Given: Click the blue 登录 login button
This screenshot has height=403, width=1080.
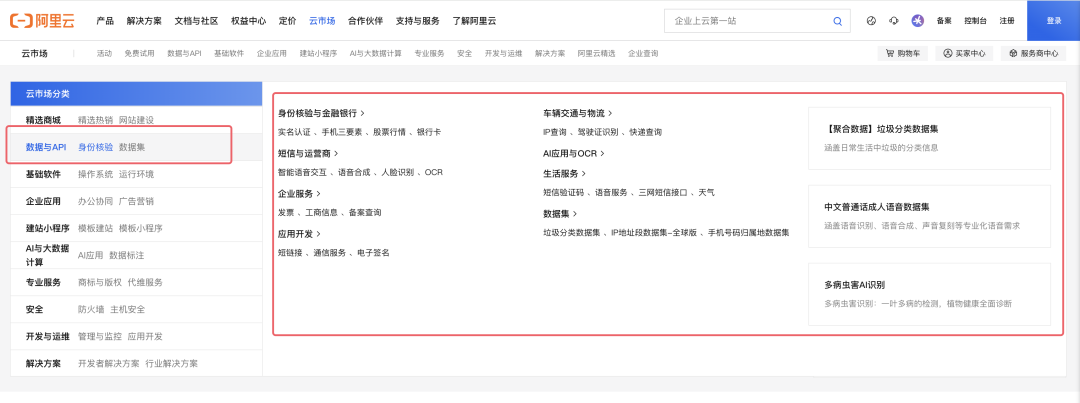Looking at the screenshot, I should (1054, 21).
